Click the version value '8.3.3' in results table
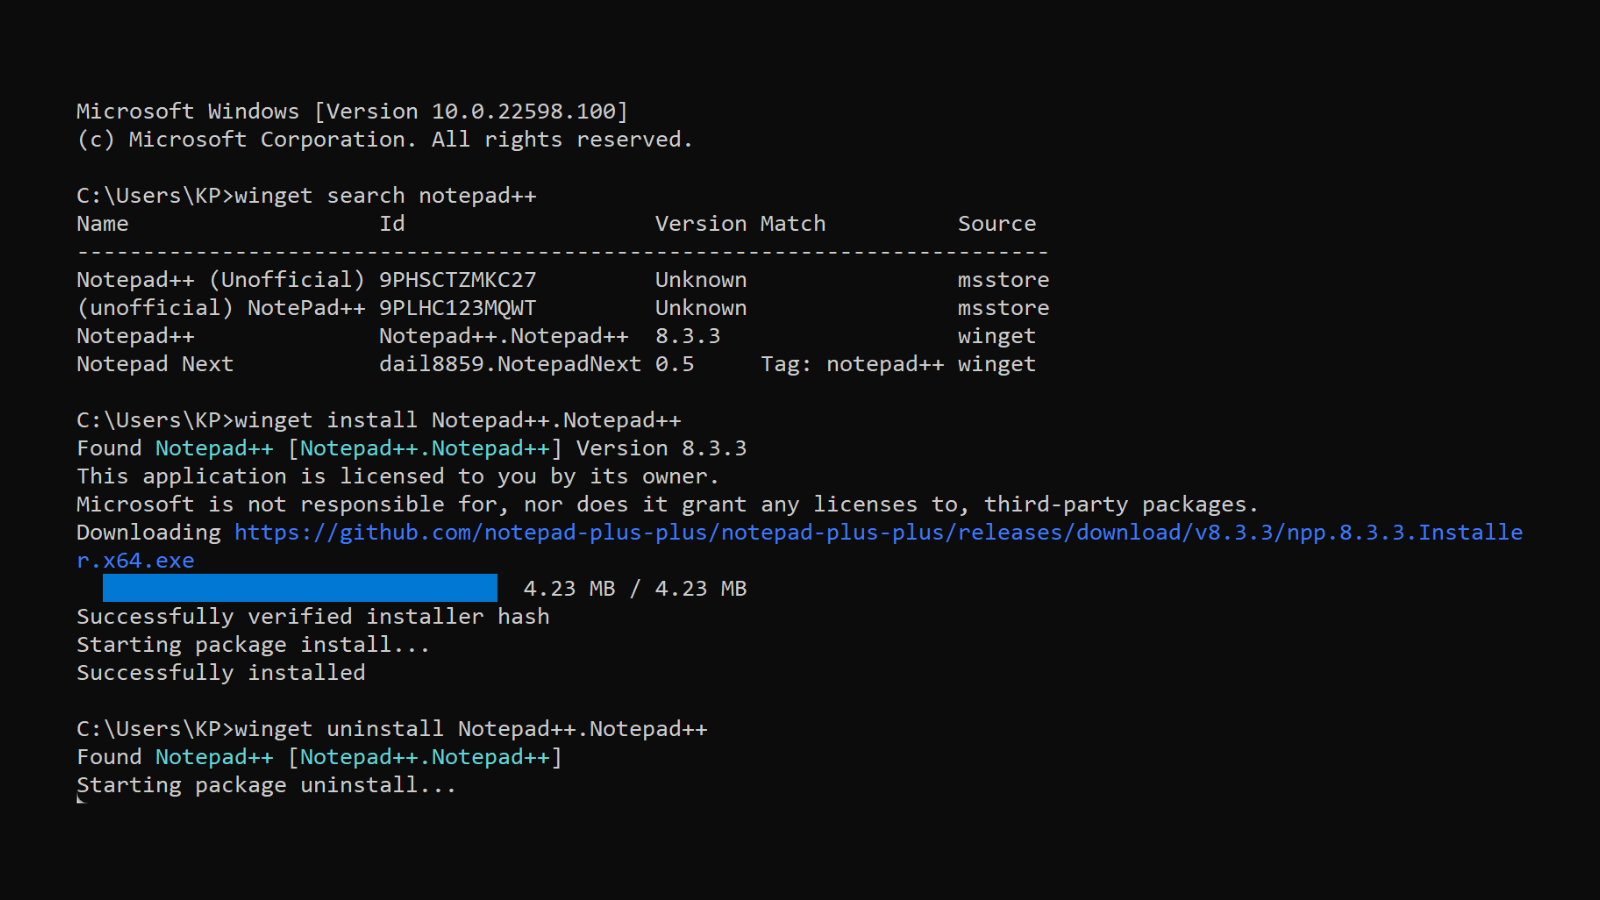This screenshot has width=1600, height=900. [688, 336]
